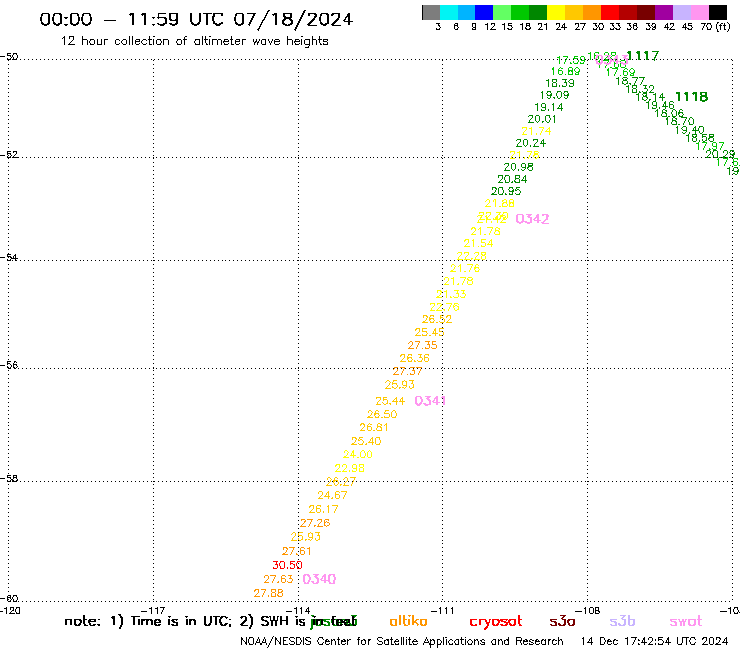
Task: Click the 20.01 wave height reading
Action: pyautogui.click(x=542, y=119)
